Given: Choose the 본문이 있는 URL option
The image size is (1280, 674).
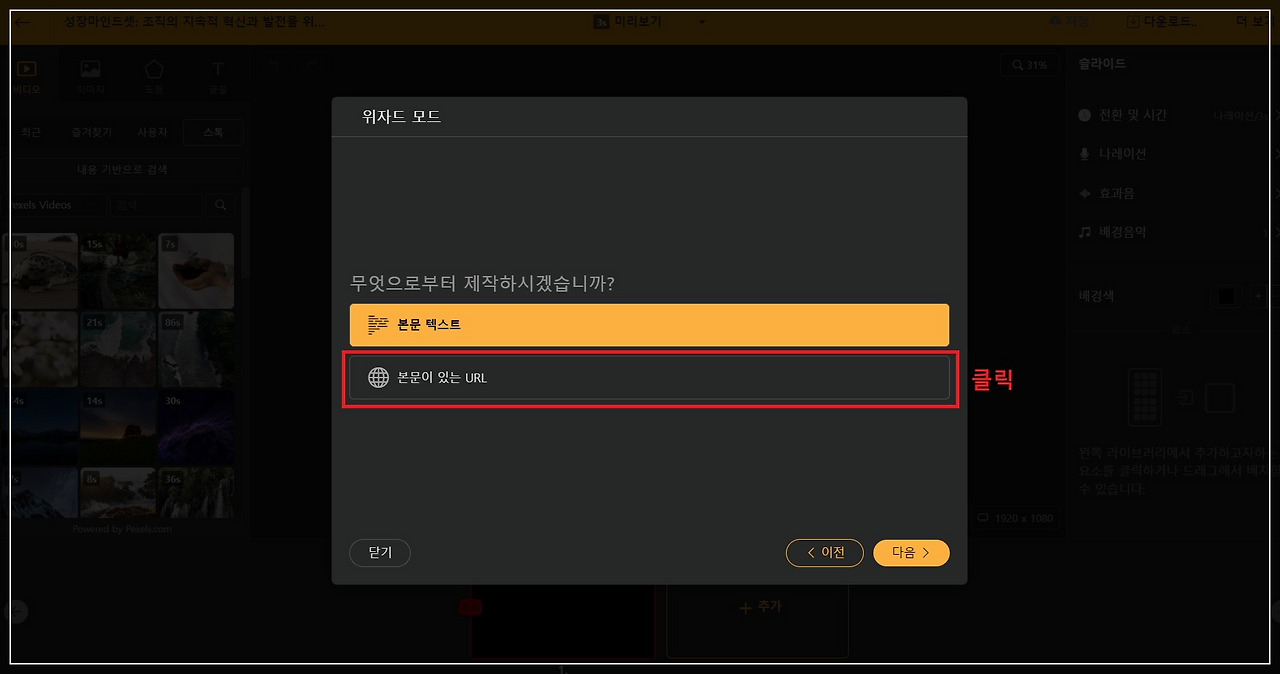Looking at the screenshot, I should [x=649, y=378].
